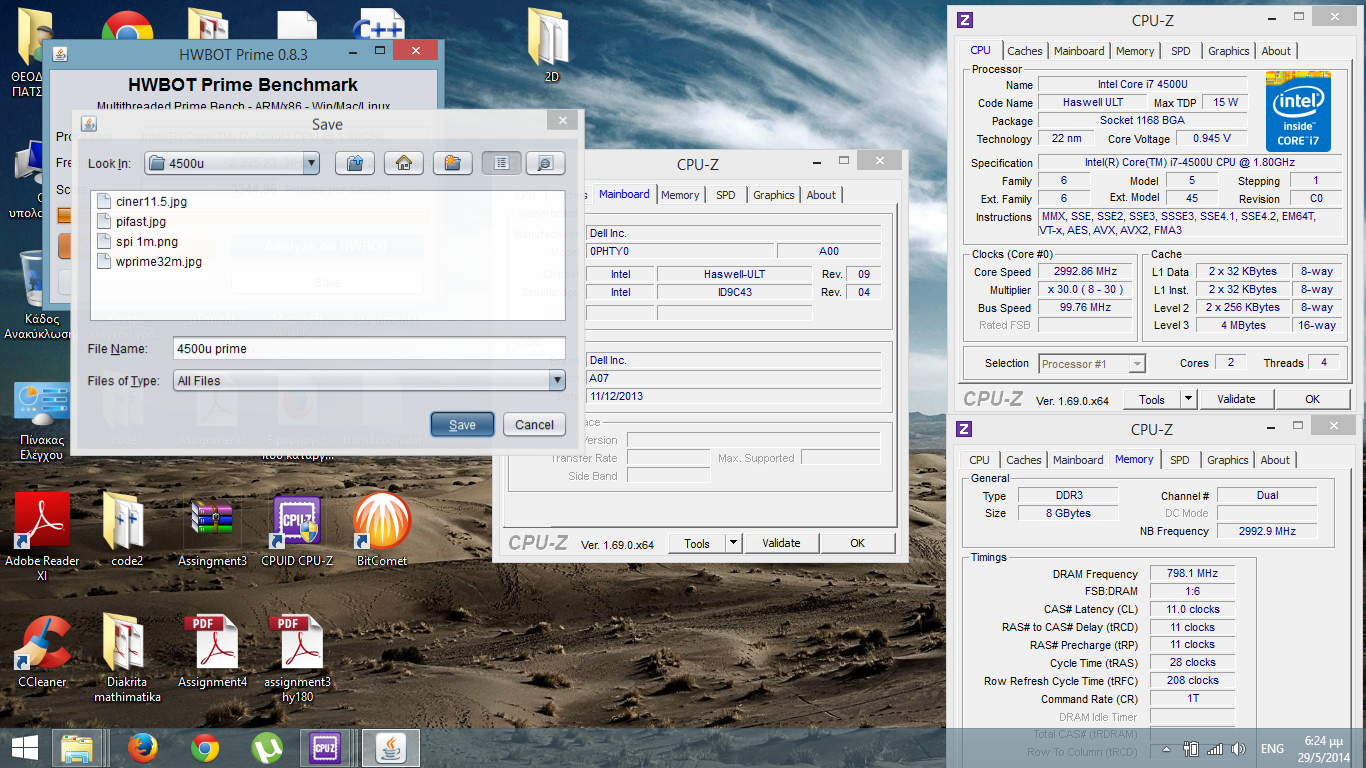The image size is (1366, 768).
Task: Click Tools in top-right CPU-Z window
Action: (x=1152, y=399)
